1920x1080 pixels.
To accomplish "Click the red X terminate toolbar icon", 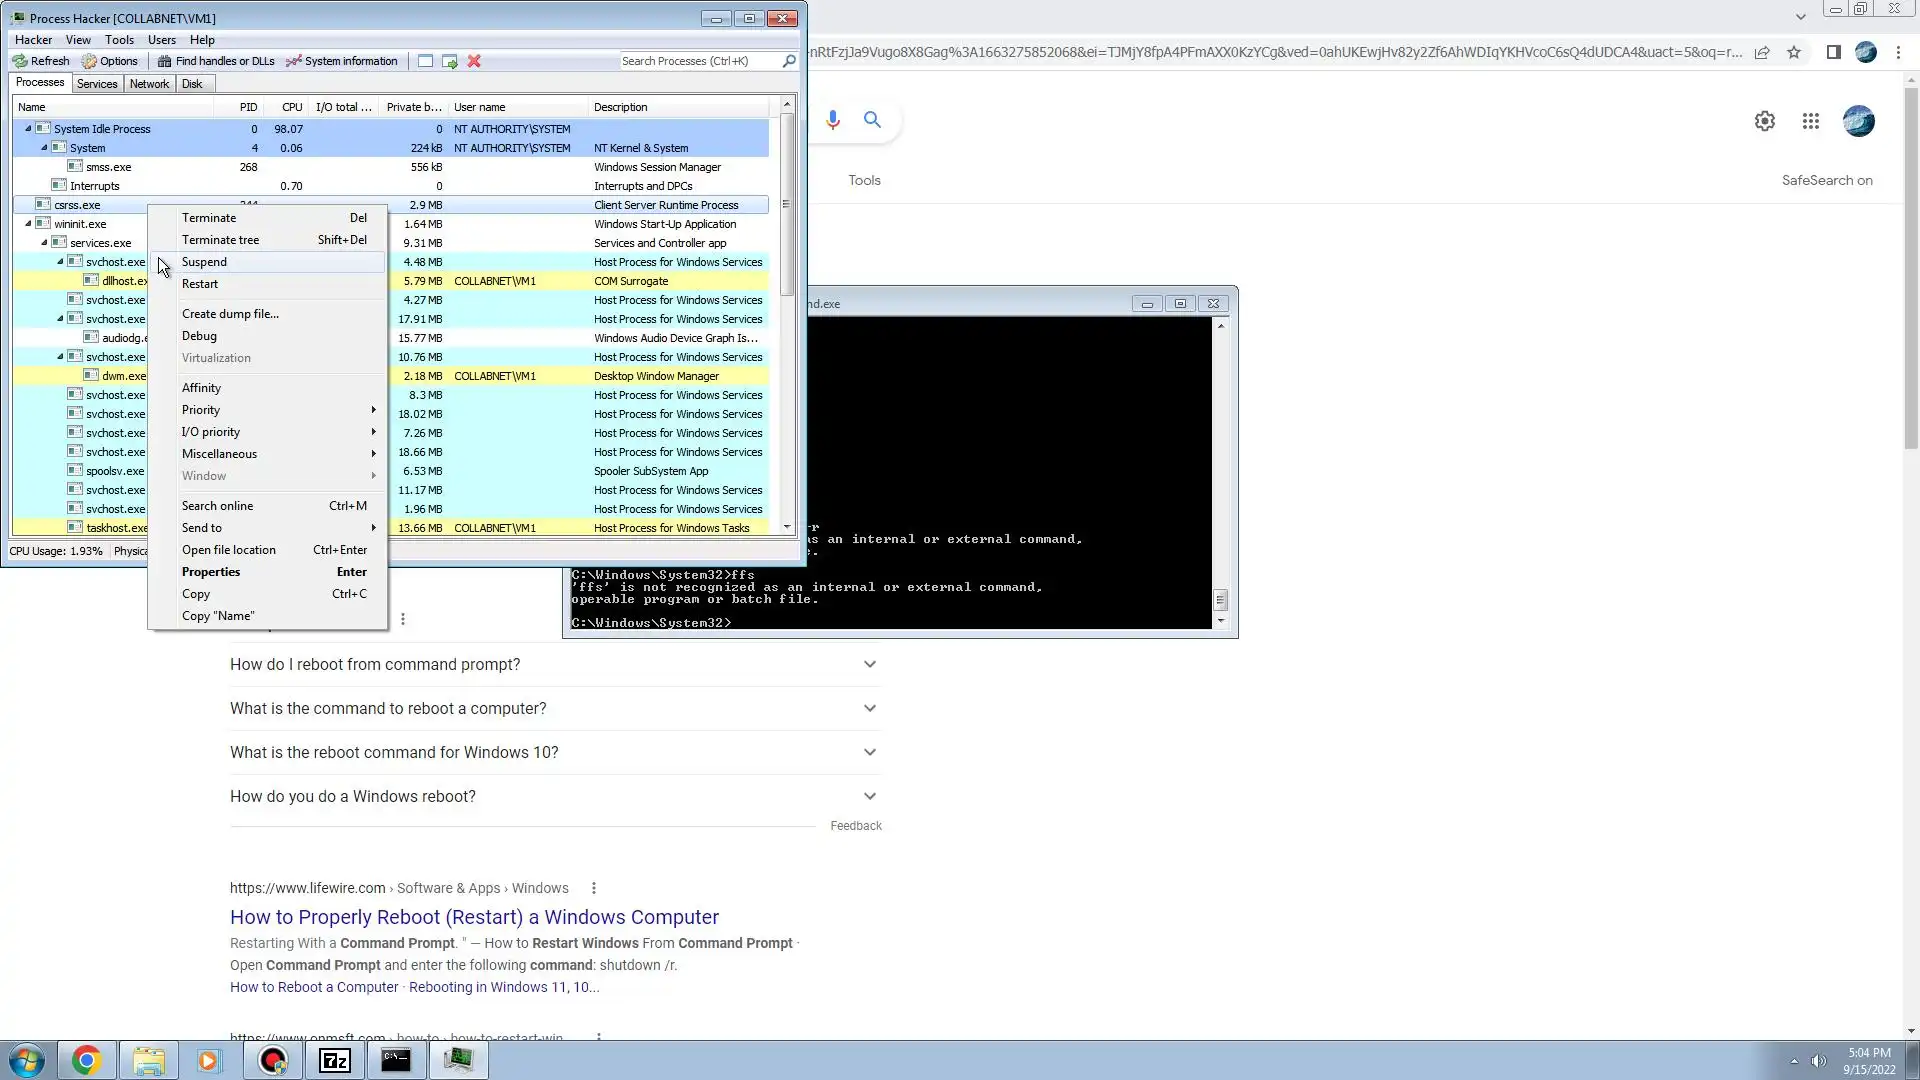I will click(x=474, y=61).
